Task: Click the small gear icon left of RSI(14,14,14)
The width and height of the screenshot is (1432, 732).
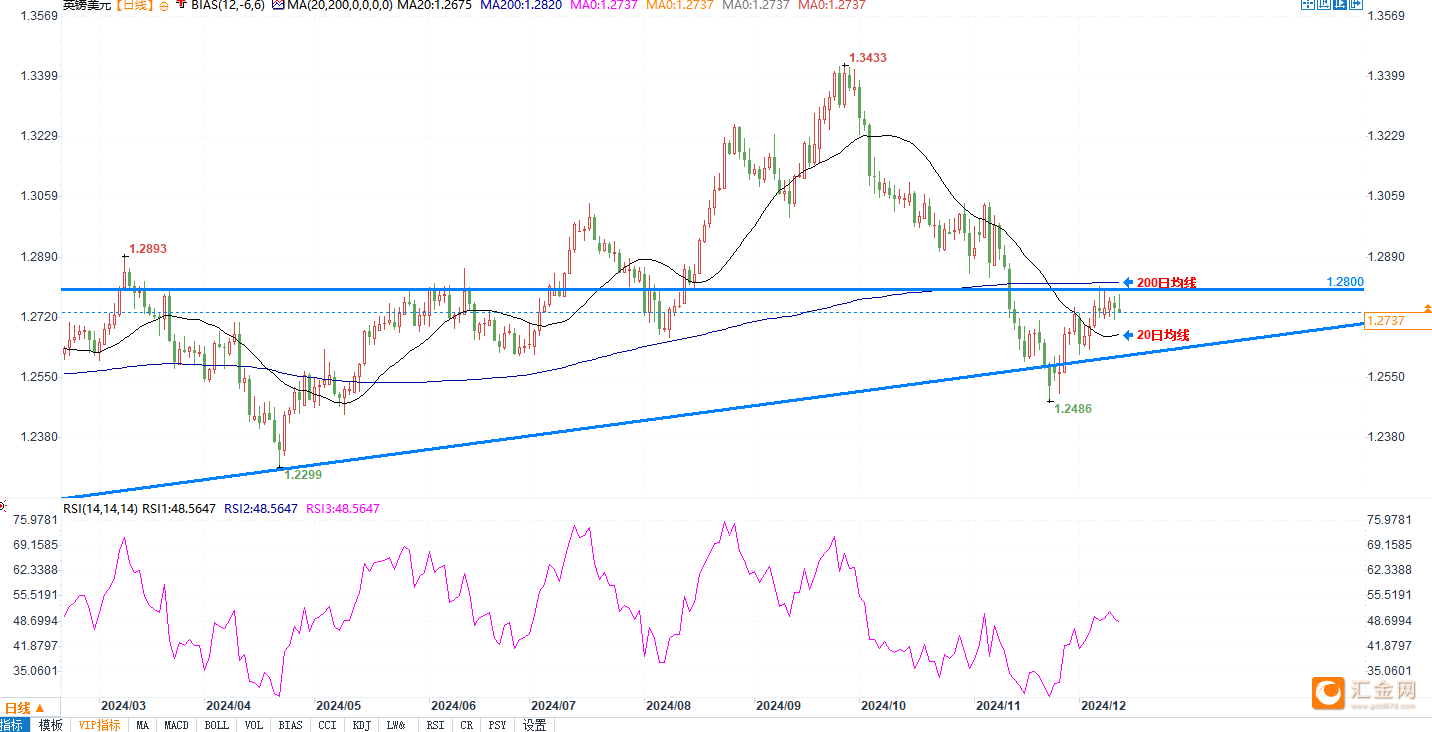Action: 3,509
